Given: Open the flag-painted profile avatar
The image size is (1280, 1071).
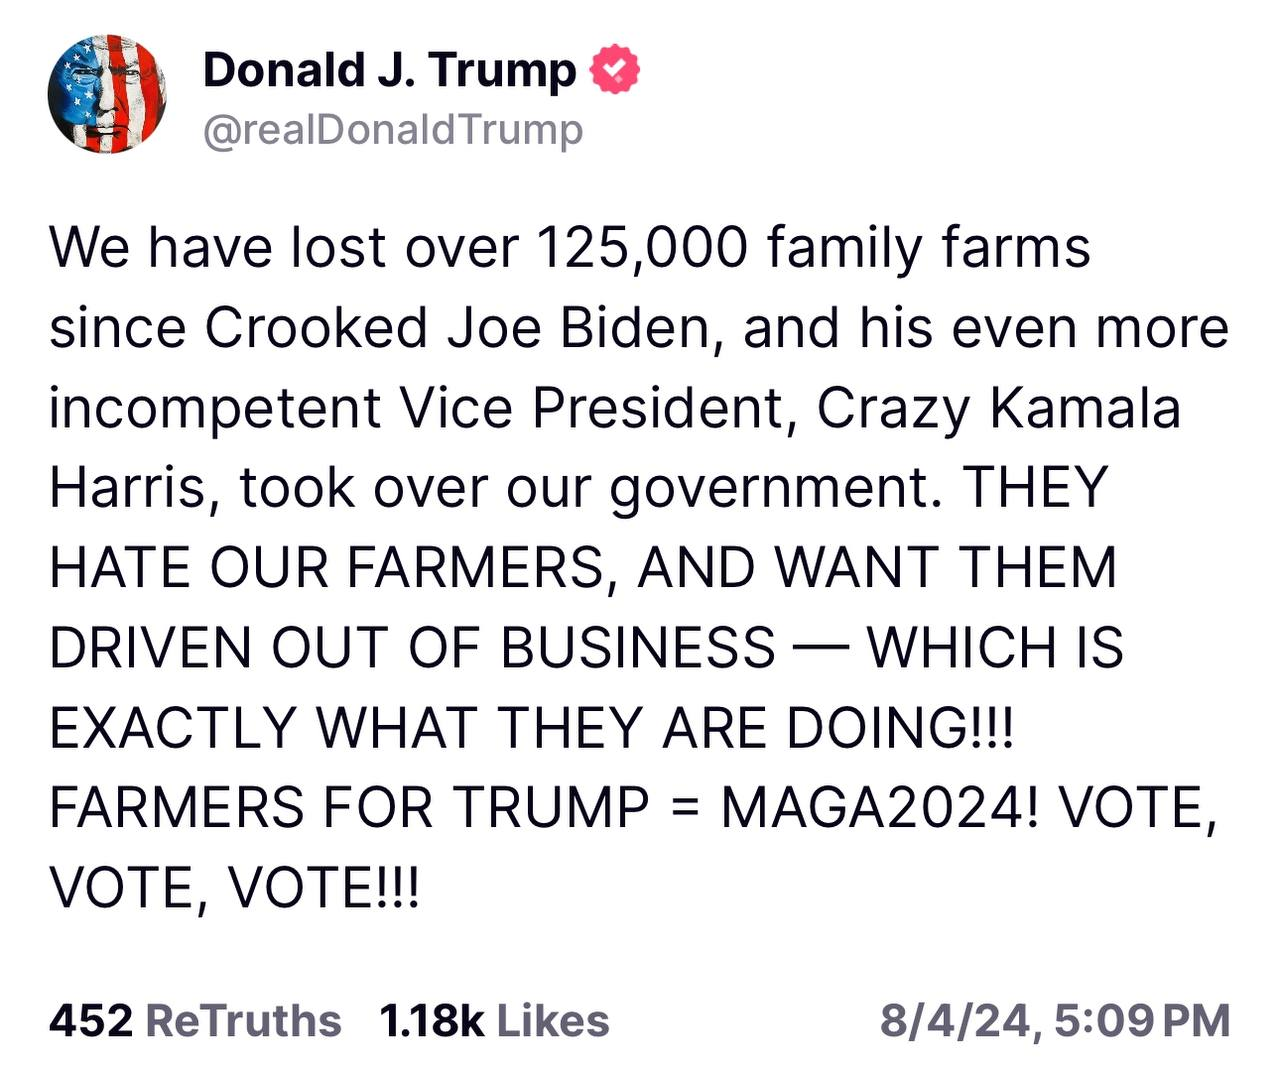Looking at the screenshot, I should (106, 94).
